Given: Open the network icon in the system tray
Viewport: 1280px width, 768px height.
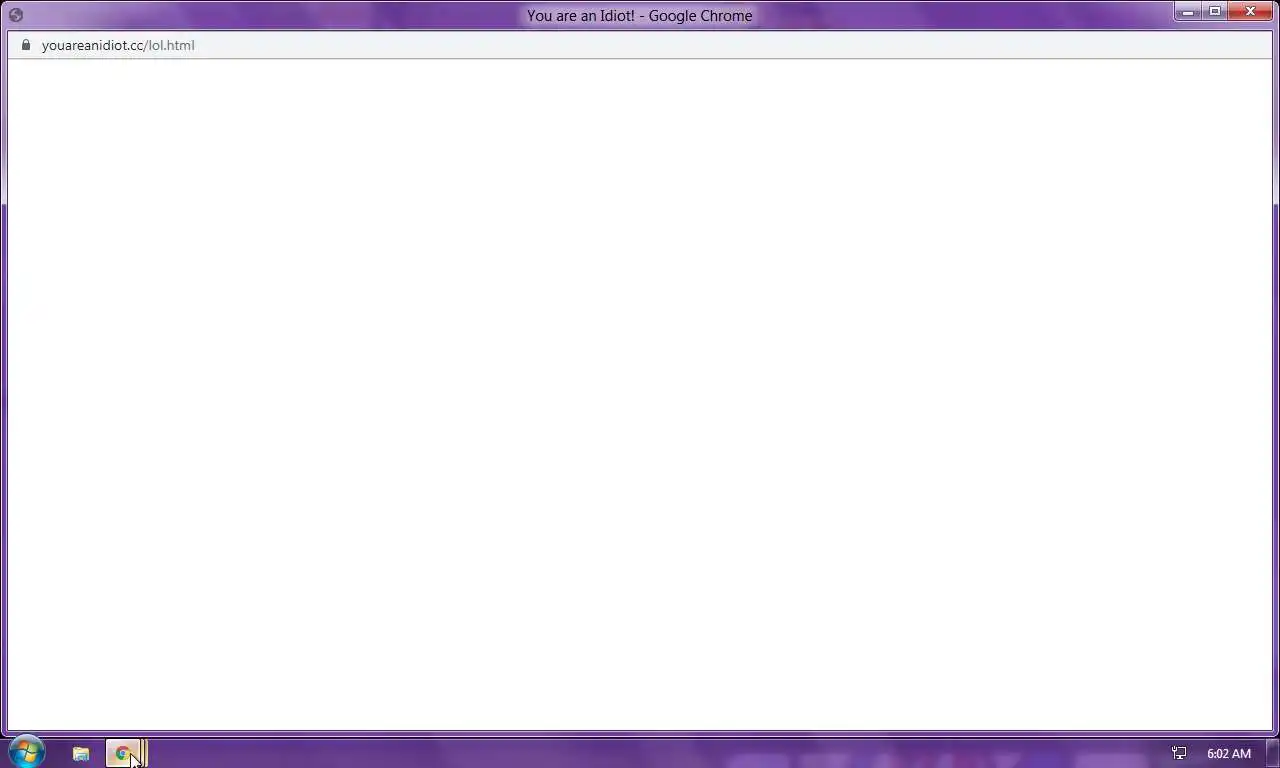Looking at the screenshot, I should point(1179,753).
